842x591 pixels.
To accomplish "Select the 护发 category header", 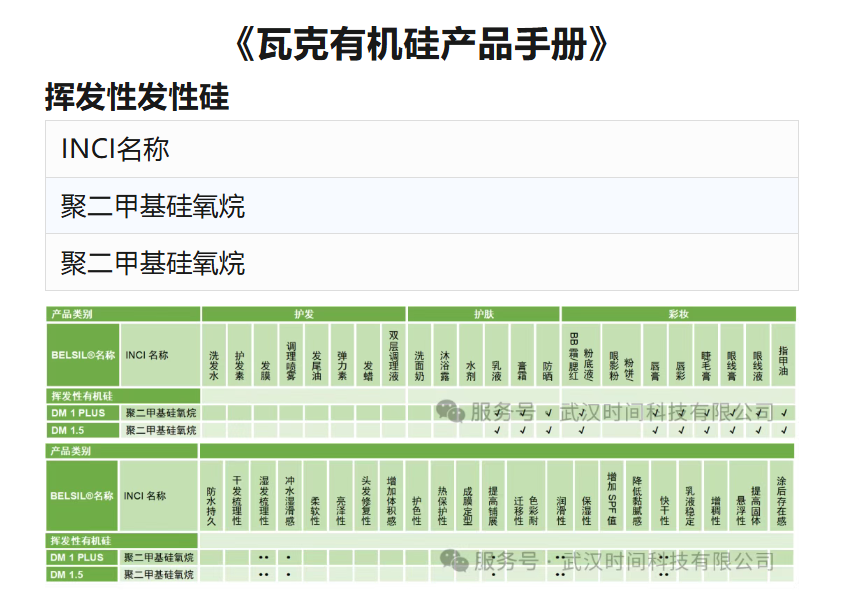I will click(x=304, y=314).
